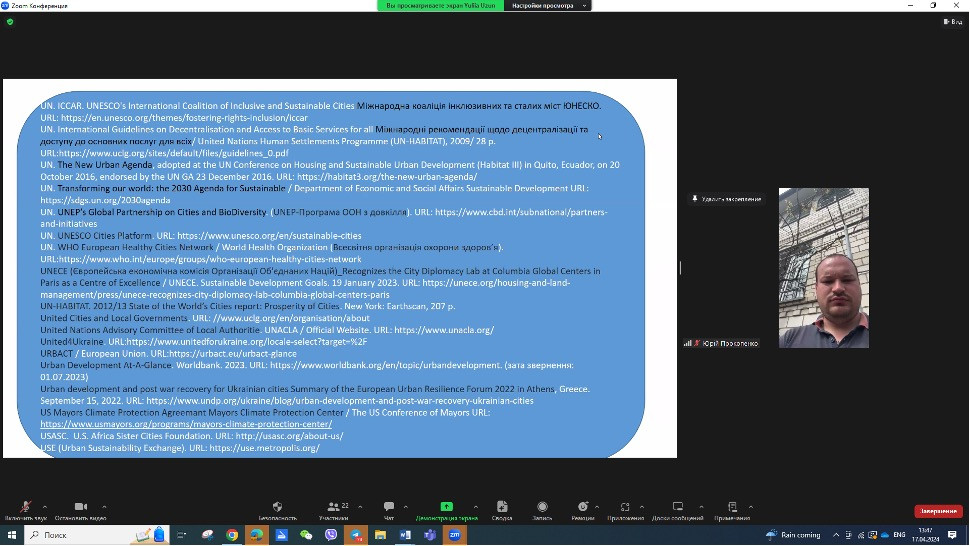This screenshot has height=546, width=970.
Task: Show hidden system tray icons
Action: tap(836, 535)
